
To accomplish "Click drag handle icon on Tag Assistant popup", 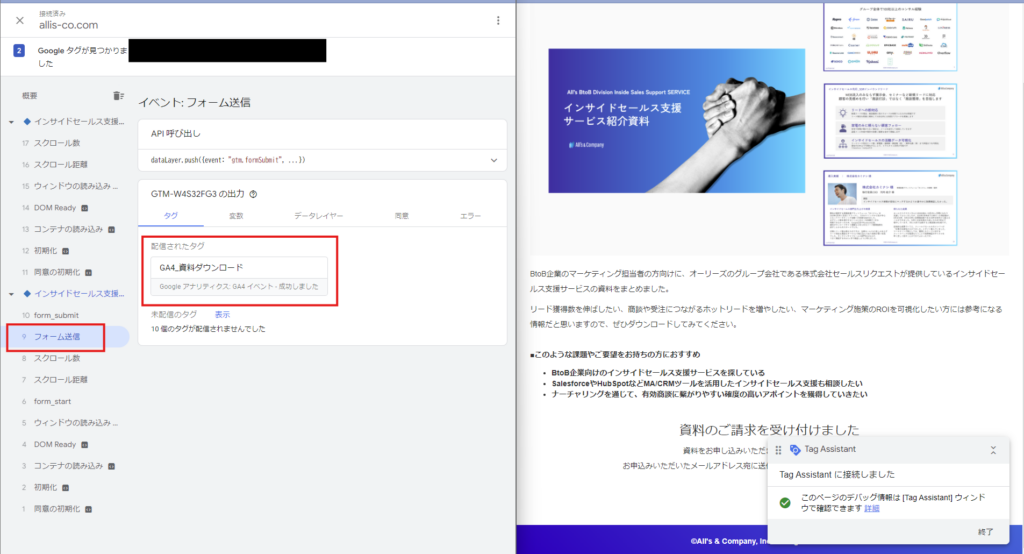I will coord(779,450).
